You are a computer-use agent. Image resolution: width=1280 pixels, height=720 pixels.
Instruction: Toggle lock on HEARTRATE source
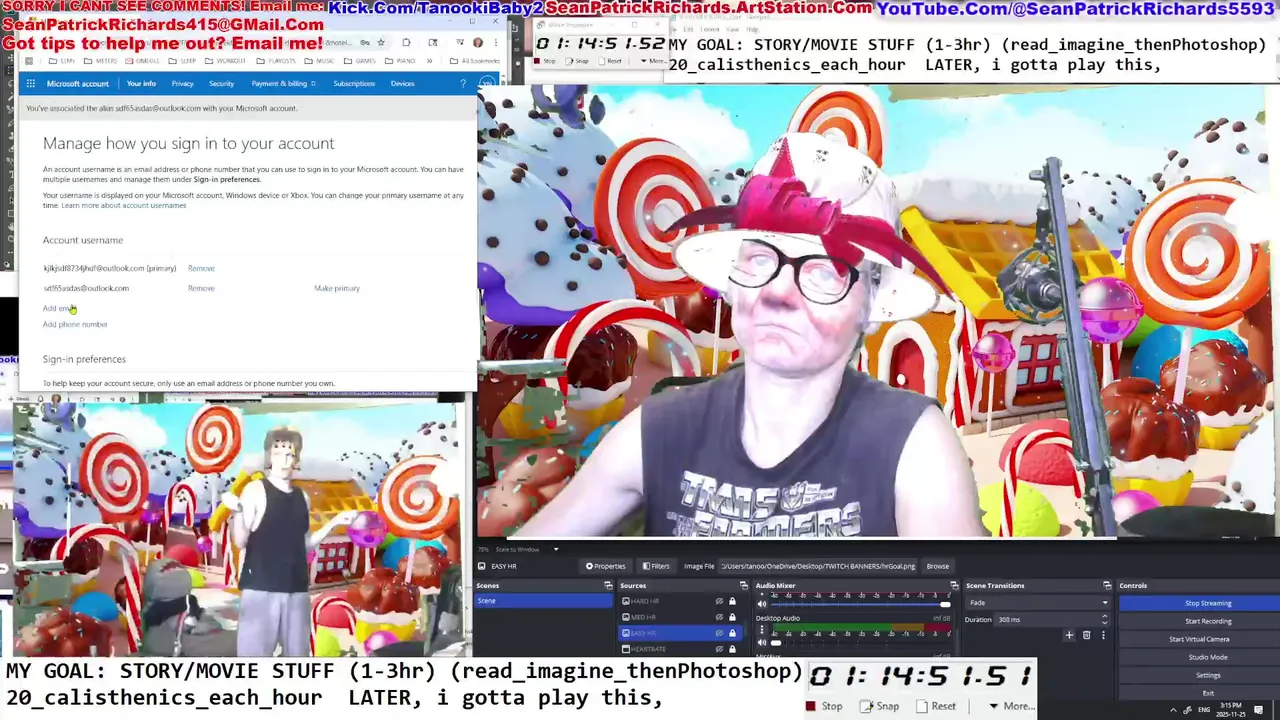732,649
